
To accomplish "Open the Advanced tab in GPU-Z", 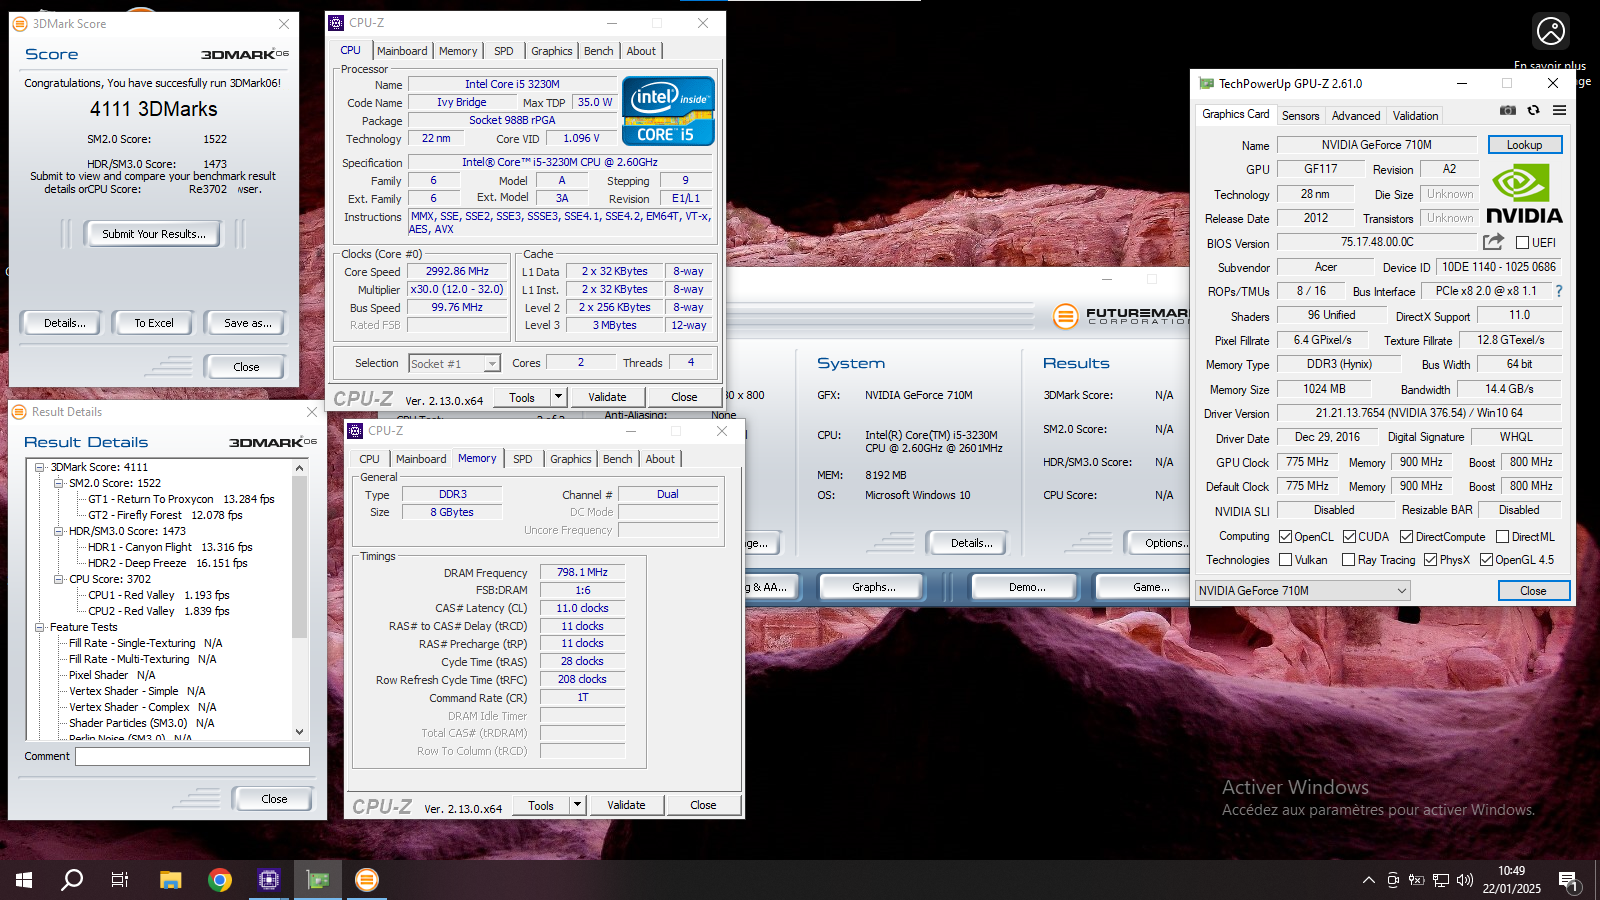I will pyautogui.click(x=1356, y=116).
